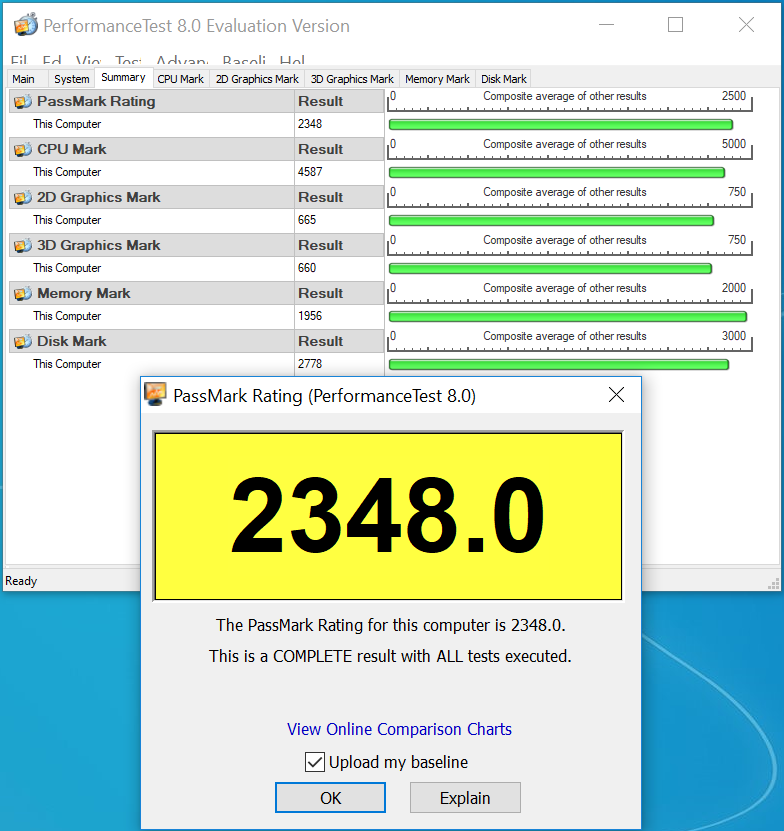
Task: Open the View menu
Action: [89, 59]
